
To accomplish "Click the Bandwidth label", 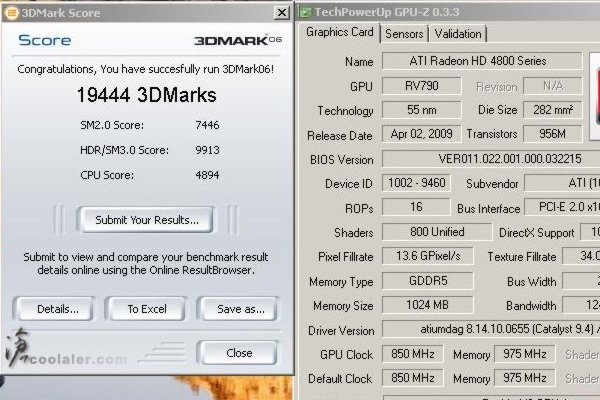I will tap(531, 306).
